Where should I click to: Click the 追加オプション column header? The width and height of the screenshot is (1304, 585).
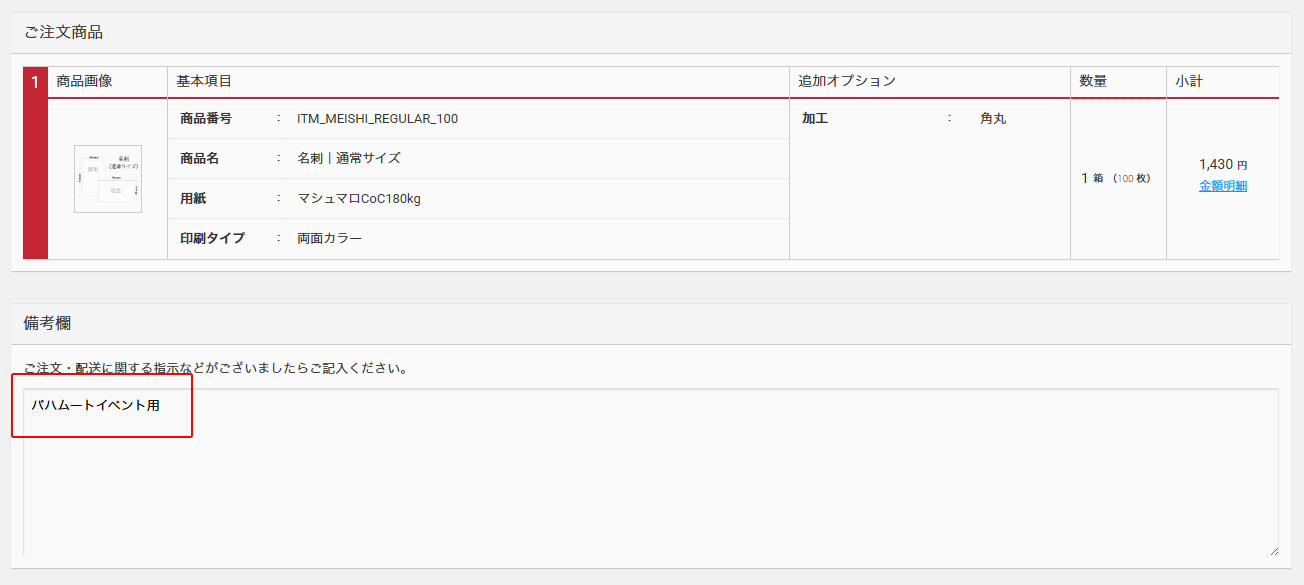(x=847, y=81)
